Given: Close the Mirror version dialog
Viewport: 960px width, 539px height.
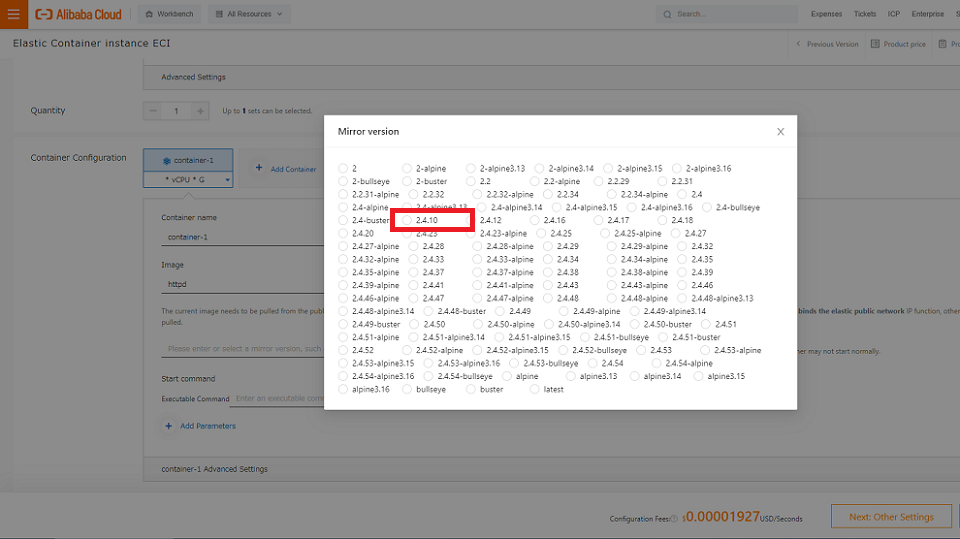Looking at the screenshot, I should (780, 132).
